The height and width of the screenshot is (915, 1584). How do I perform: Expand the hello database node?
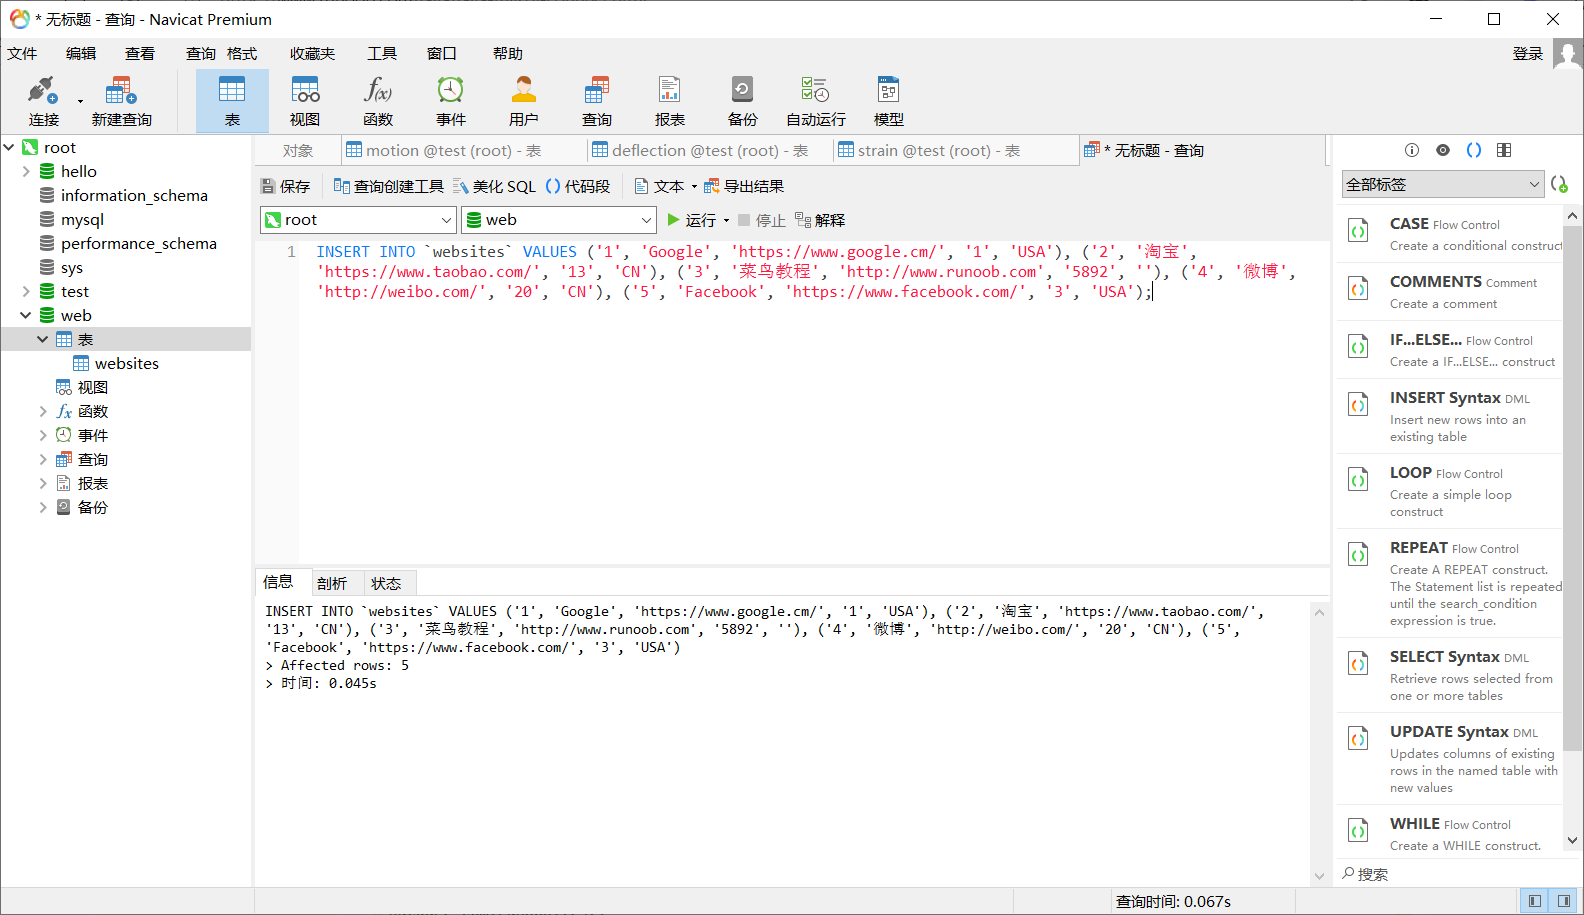pos(26,172)
